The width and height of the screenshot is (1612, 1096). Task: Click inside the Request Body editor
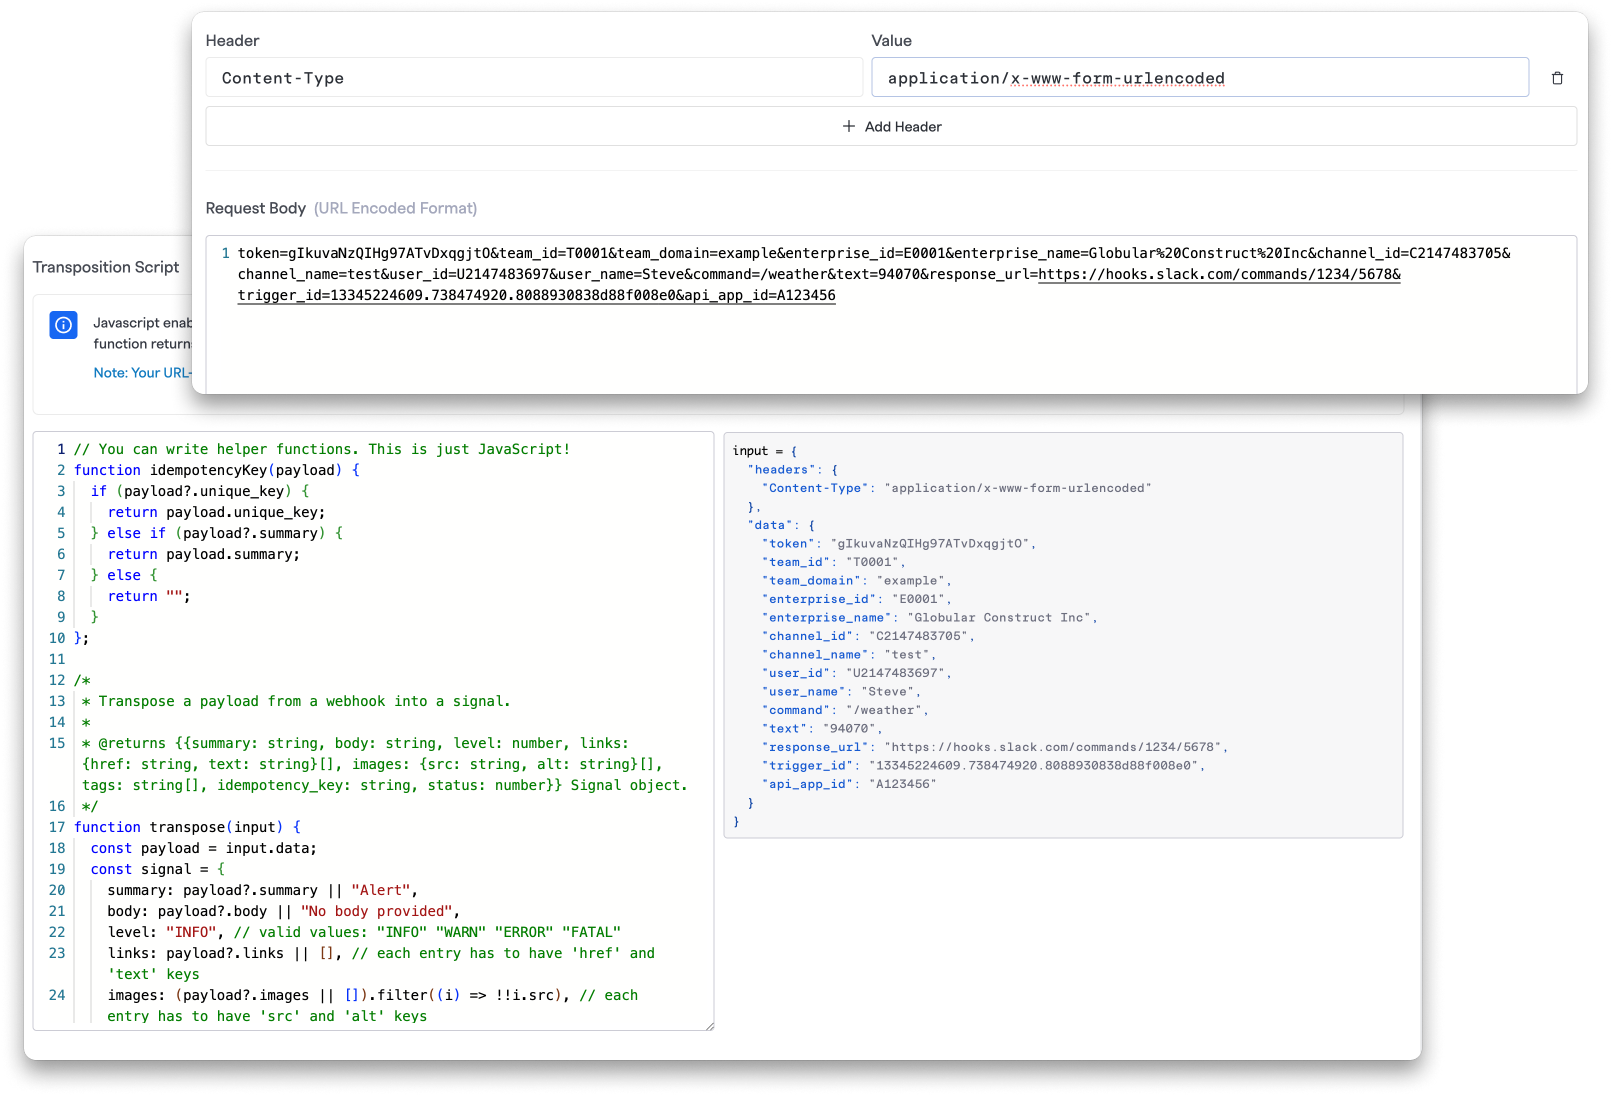891,314
